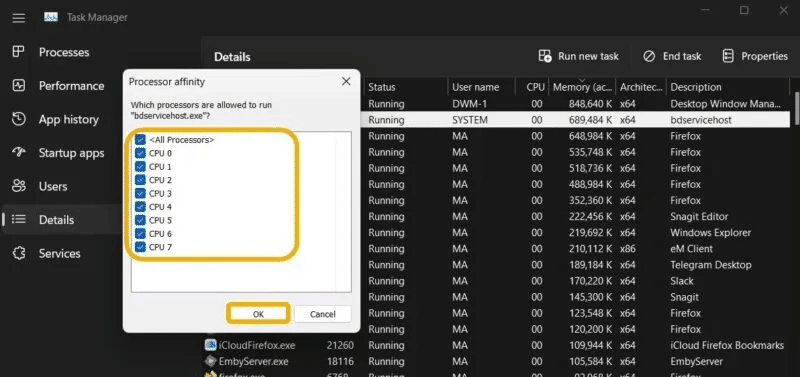Click the SYSTEM user name cell
800x377 pixels.
pos(470,120)
